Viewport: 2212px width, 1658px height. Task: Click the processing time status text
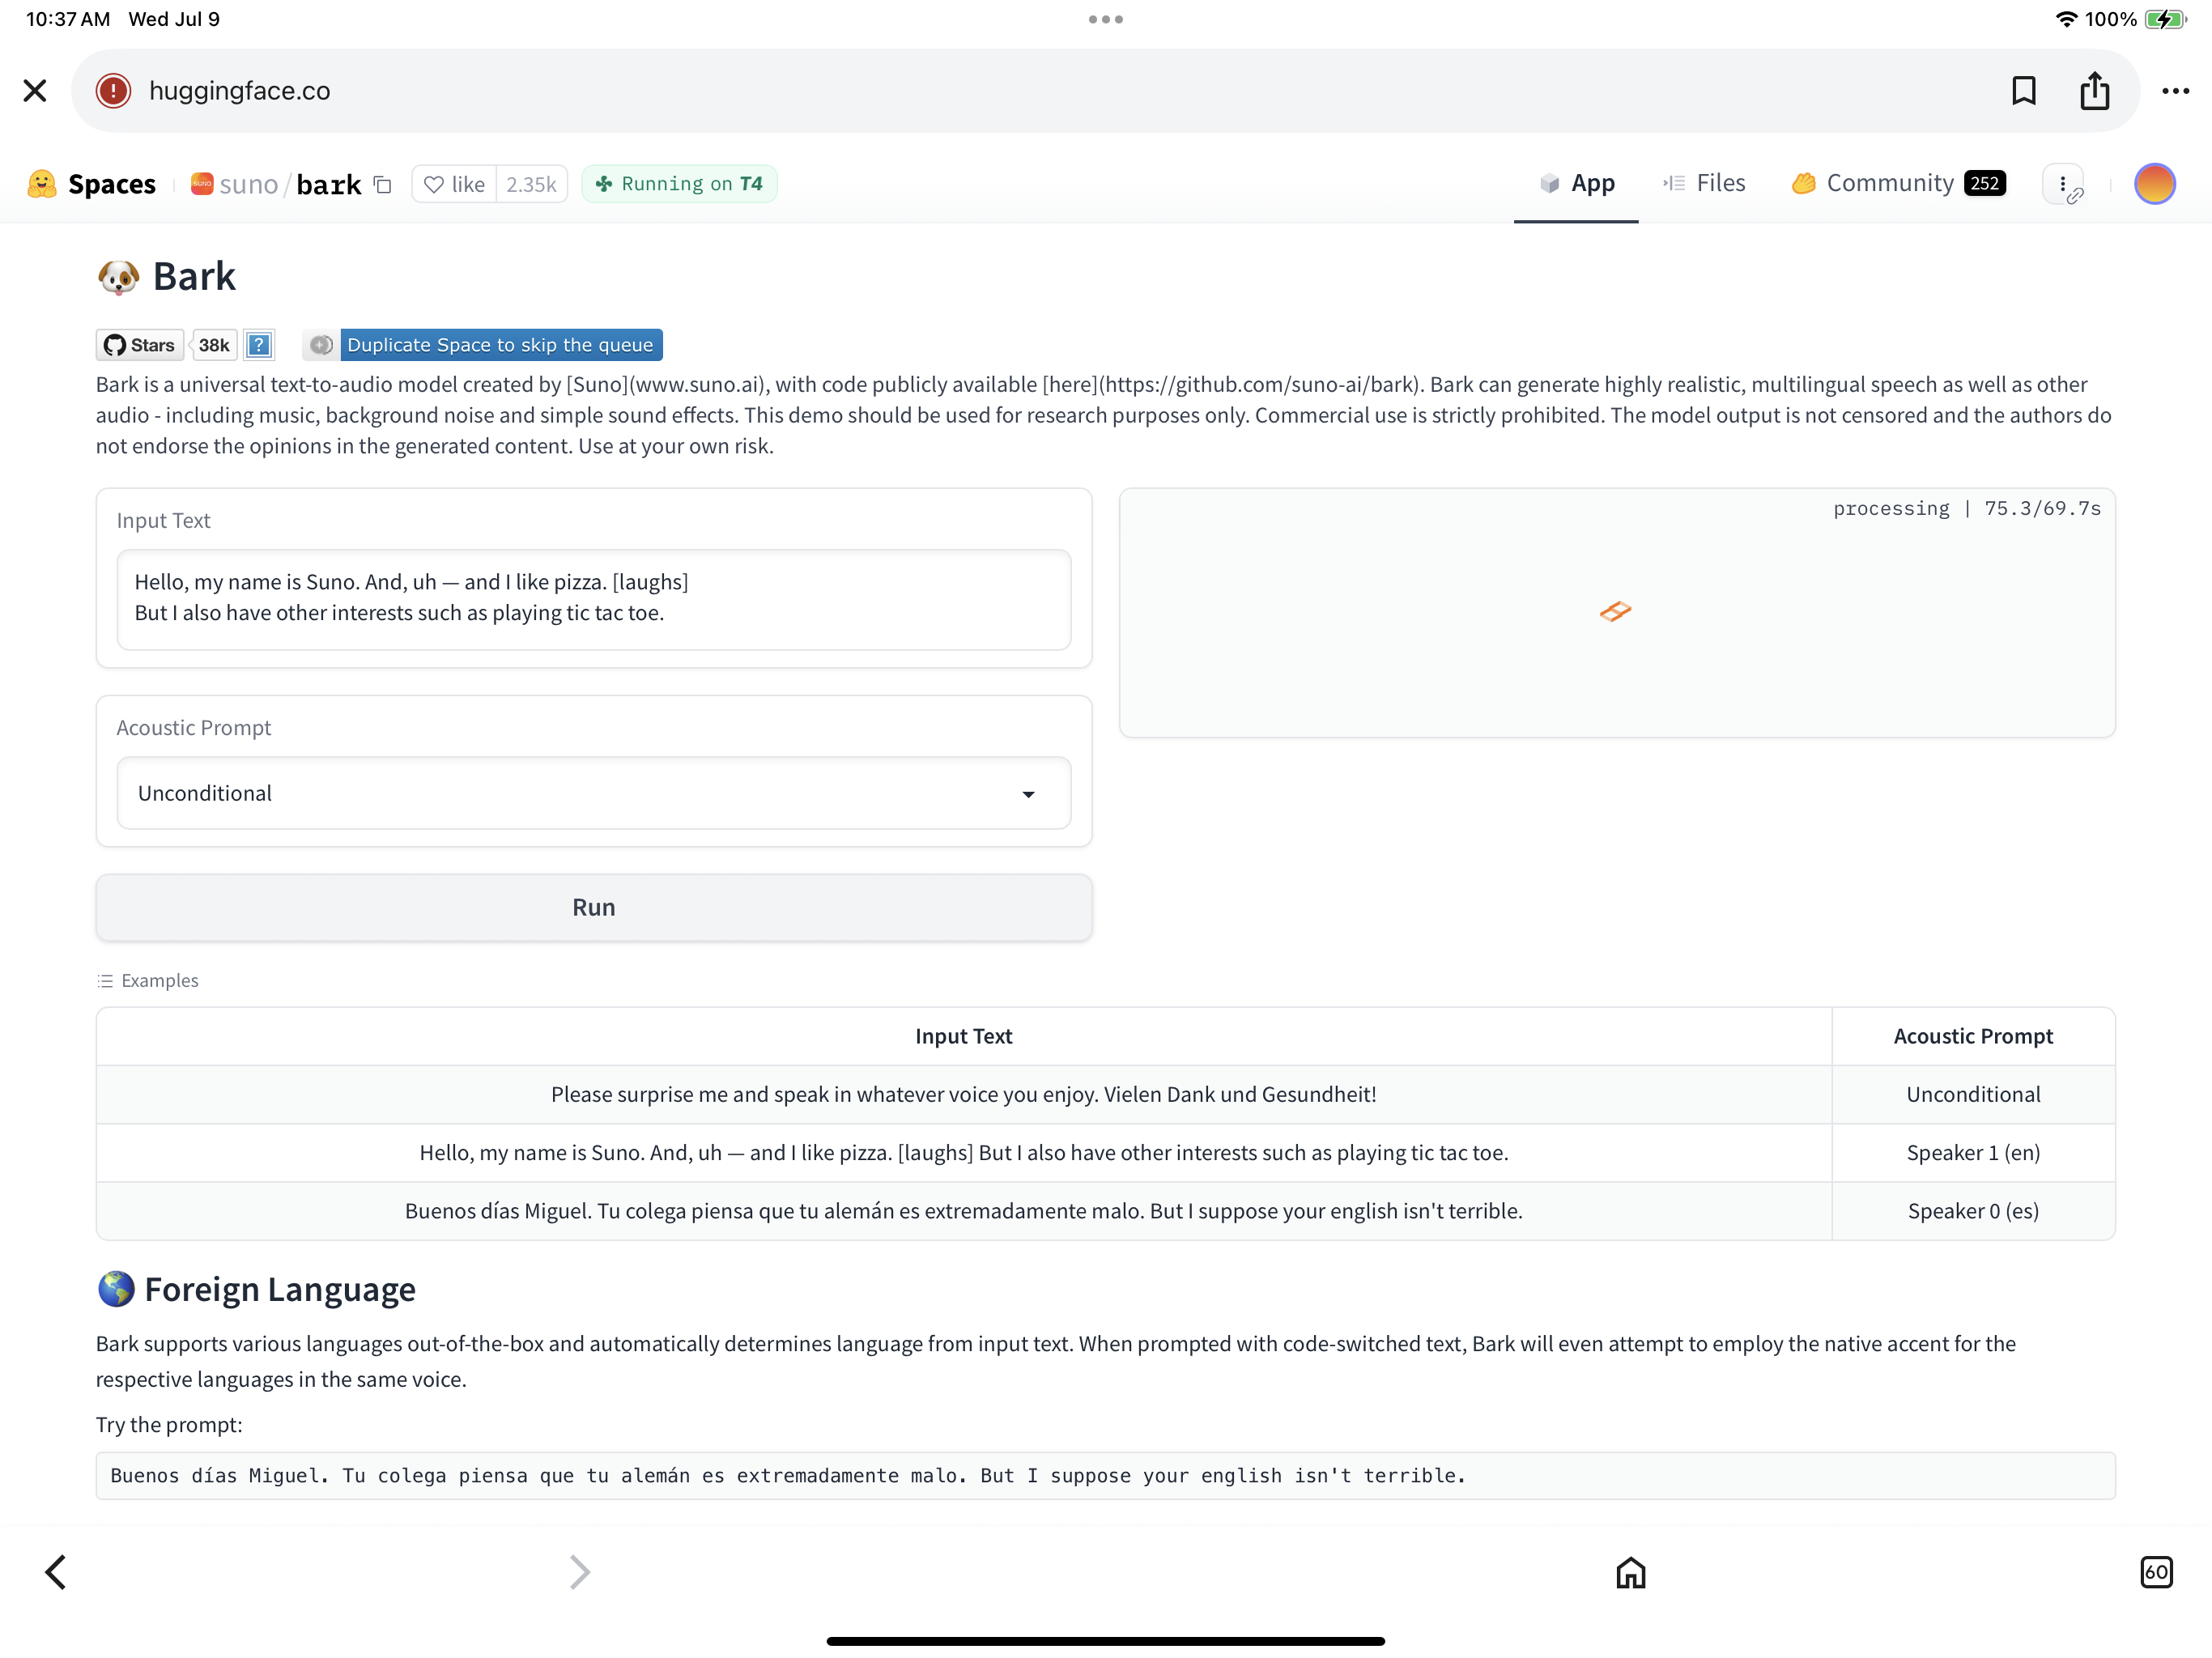(1966, 509)
